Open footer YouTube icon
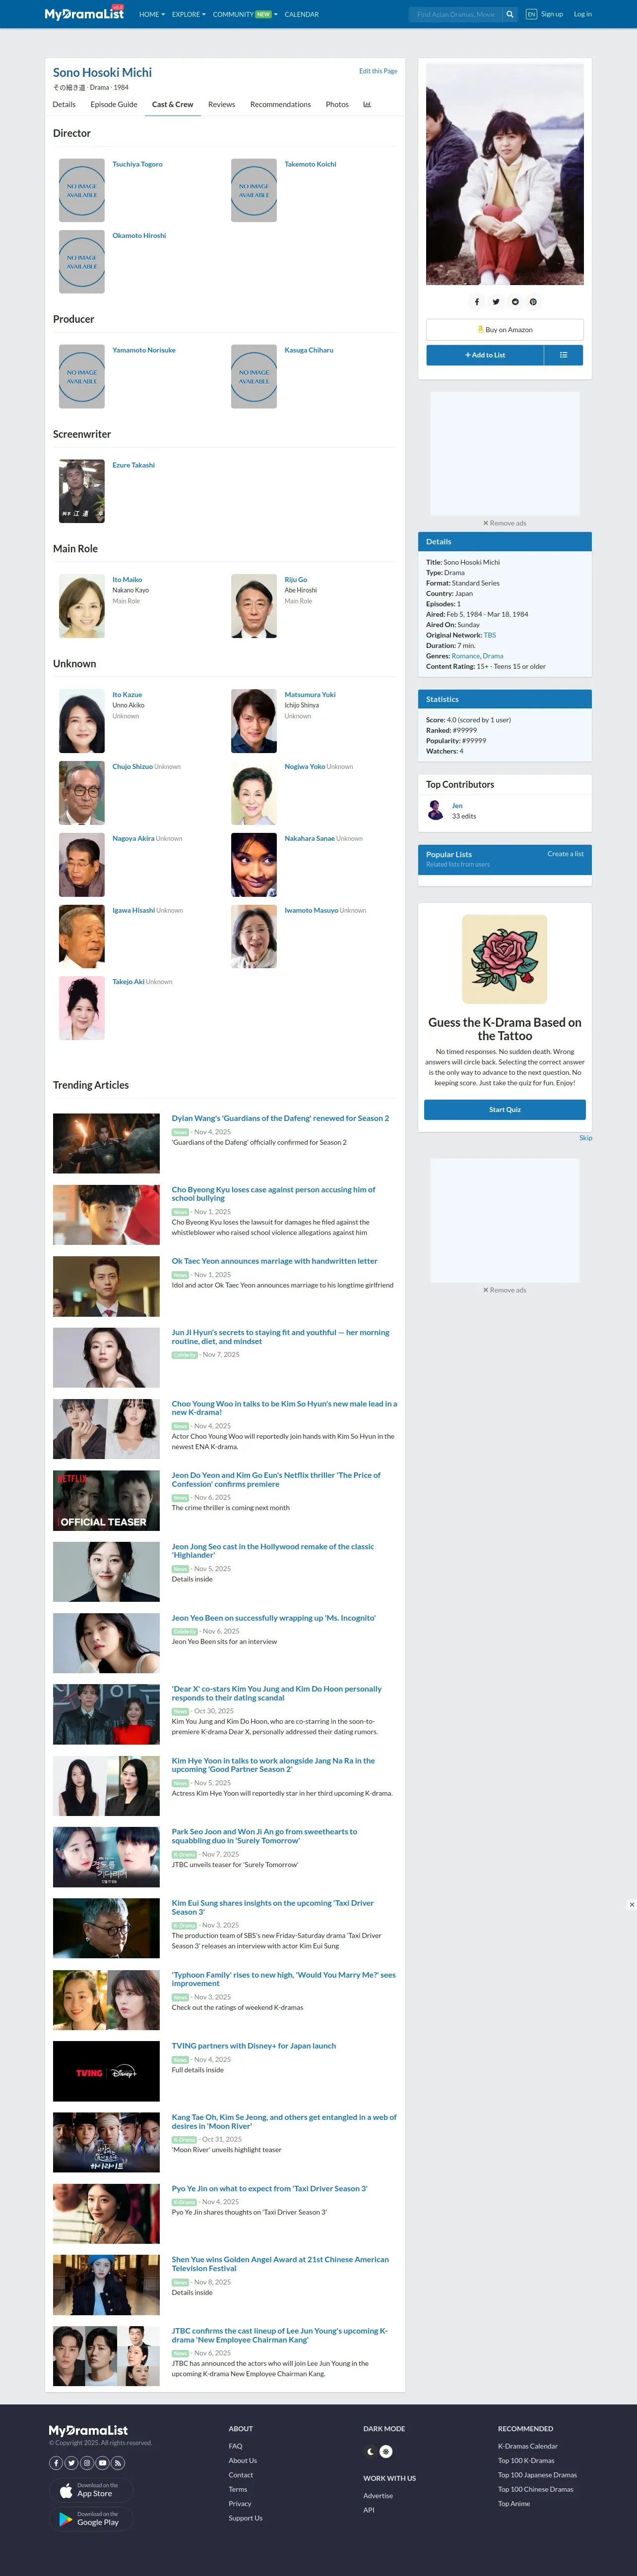Screen dimensions: 637x2576 [x=103, y=2463]
